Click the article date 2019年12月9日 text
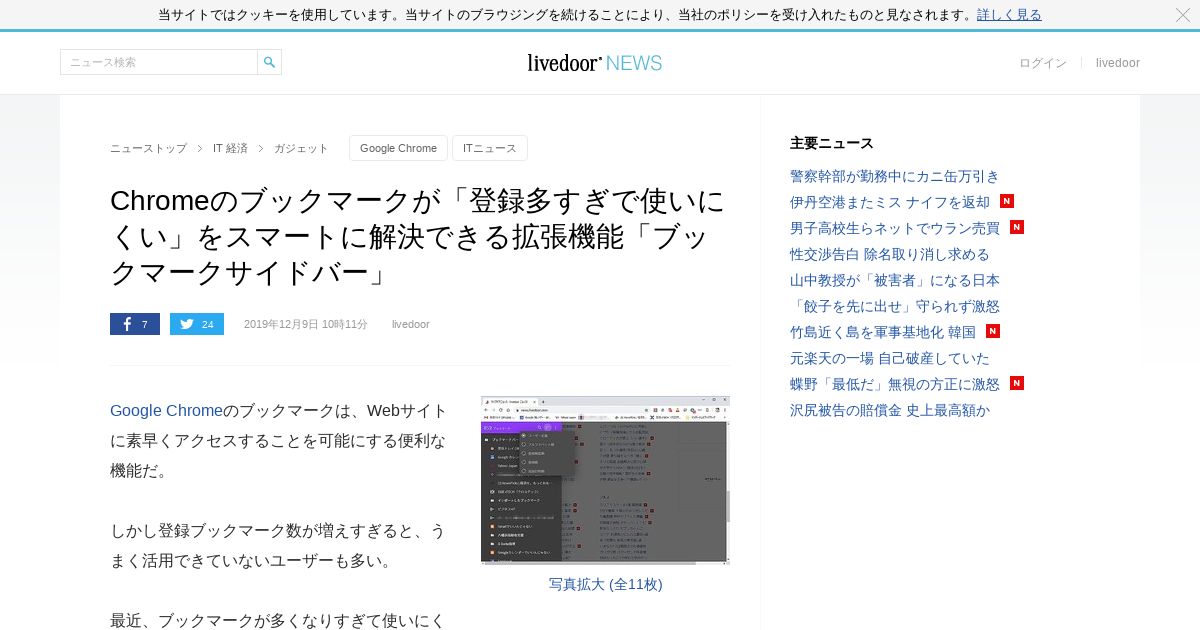This screenshot has width=1200, height=630. tap(306, 324)
